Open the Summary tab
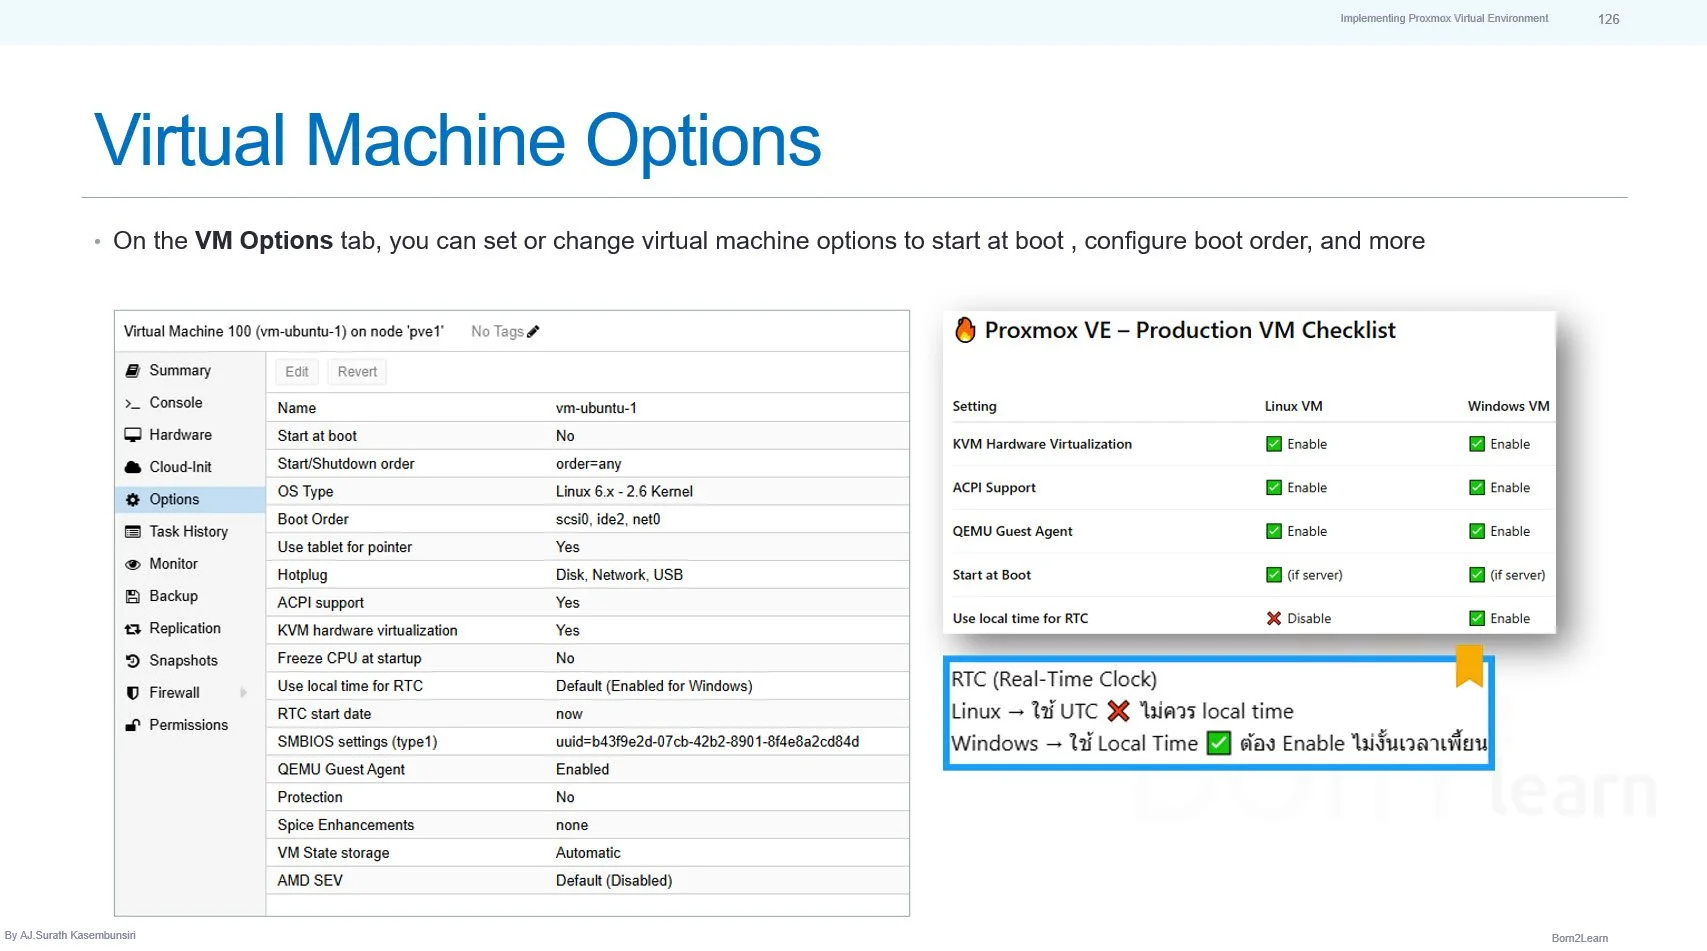1707x951 pixels. [190, 370]
